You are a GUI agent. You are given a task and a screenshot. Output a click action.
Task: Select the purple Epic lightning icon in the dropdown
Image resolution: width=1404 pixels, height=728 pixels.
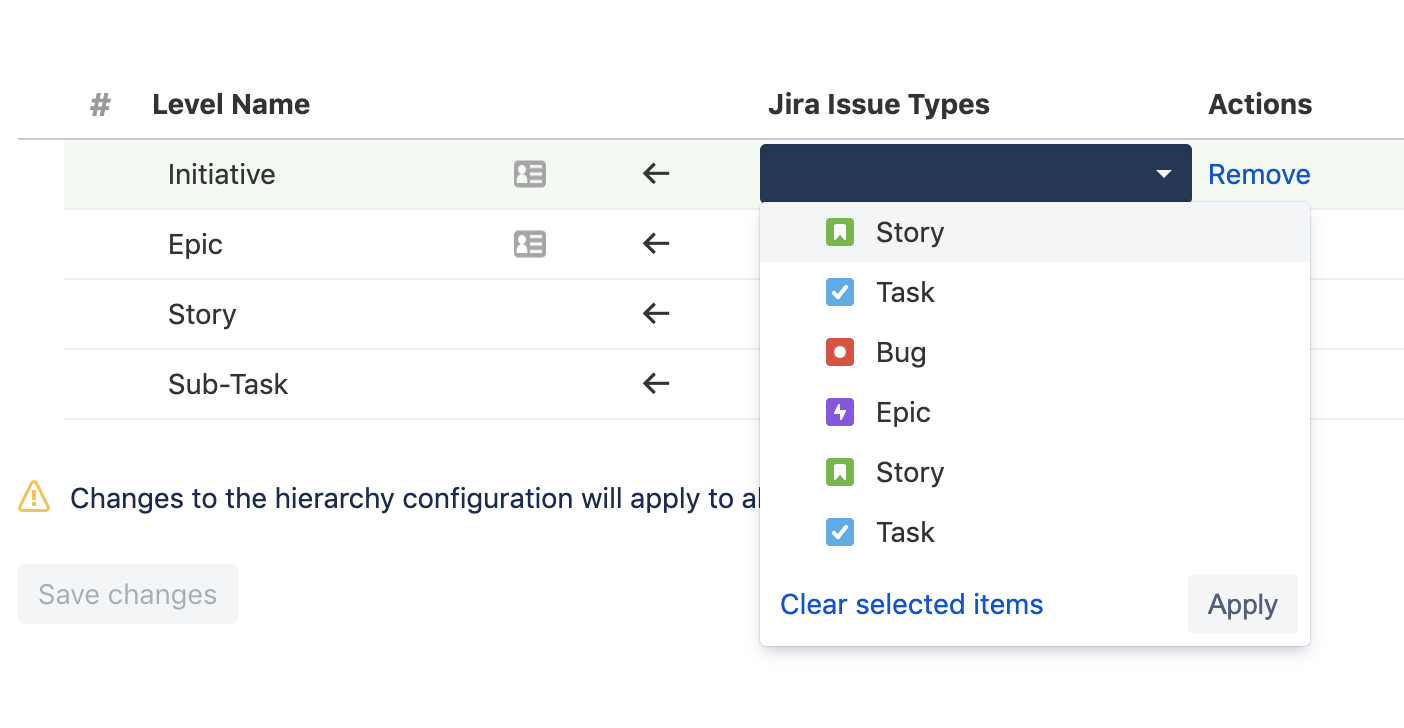click(840, 412)
